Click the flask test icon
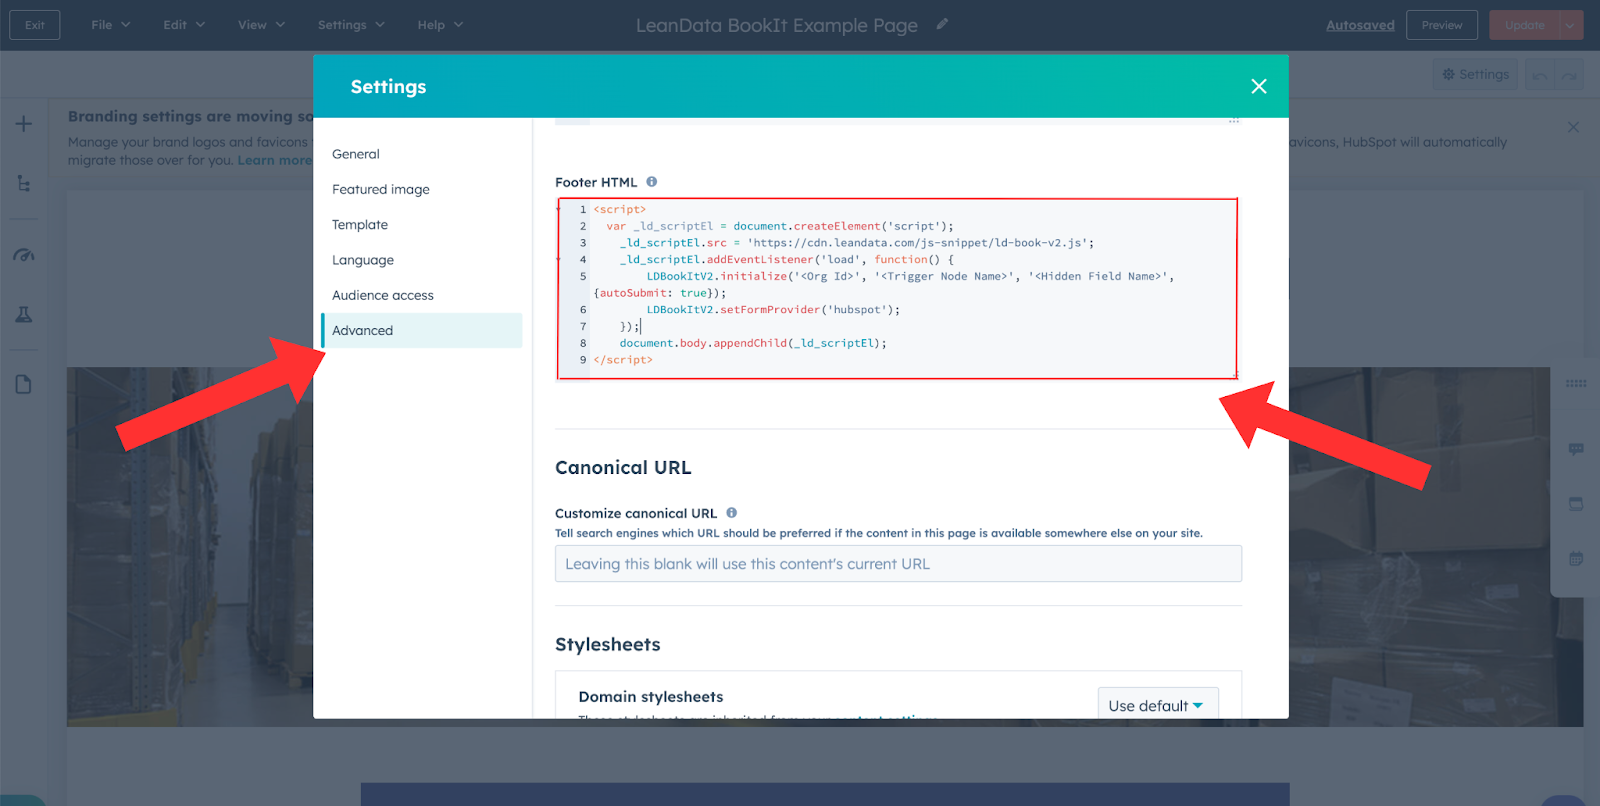The image size is (1600, 806). 24,315
